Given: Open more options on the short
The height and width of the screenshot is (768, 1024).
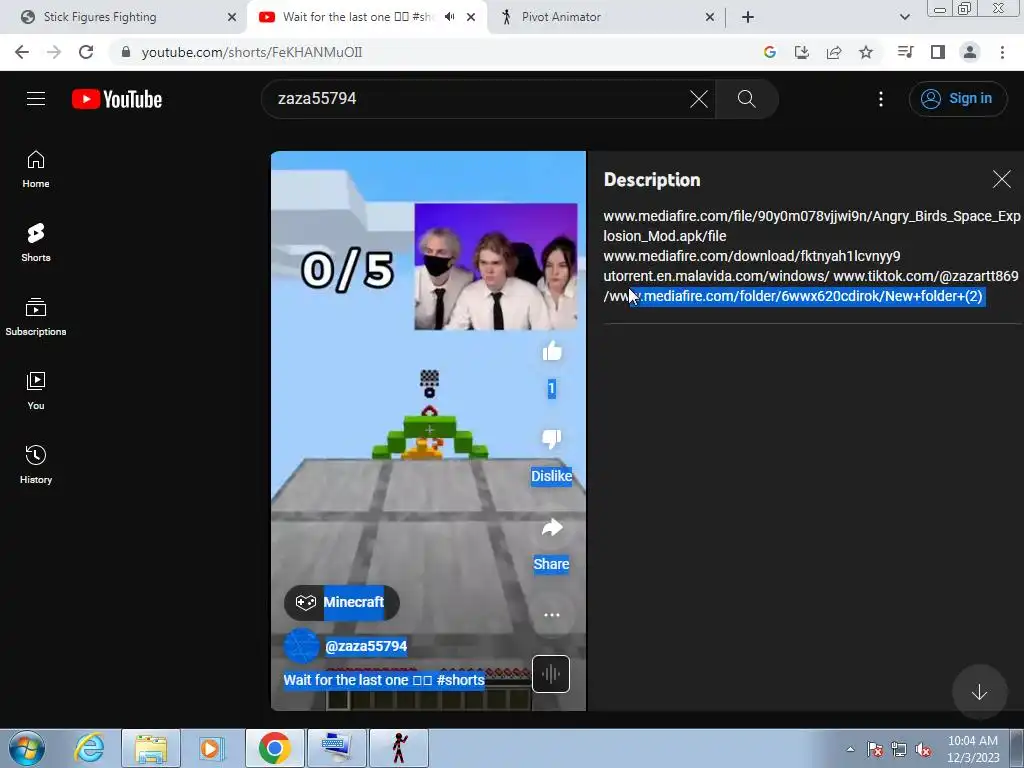Looking at the screenshot, I should point(552,615).
